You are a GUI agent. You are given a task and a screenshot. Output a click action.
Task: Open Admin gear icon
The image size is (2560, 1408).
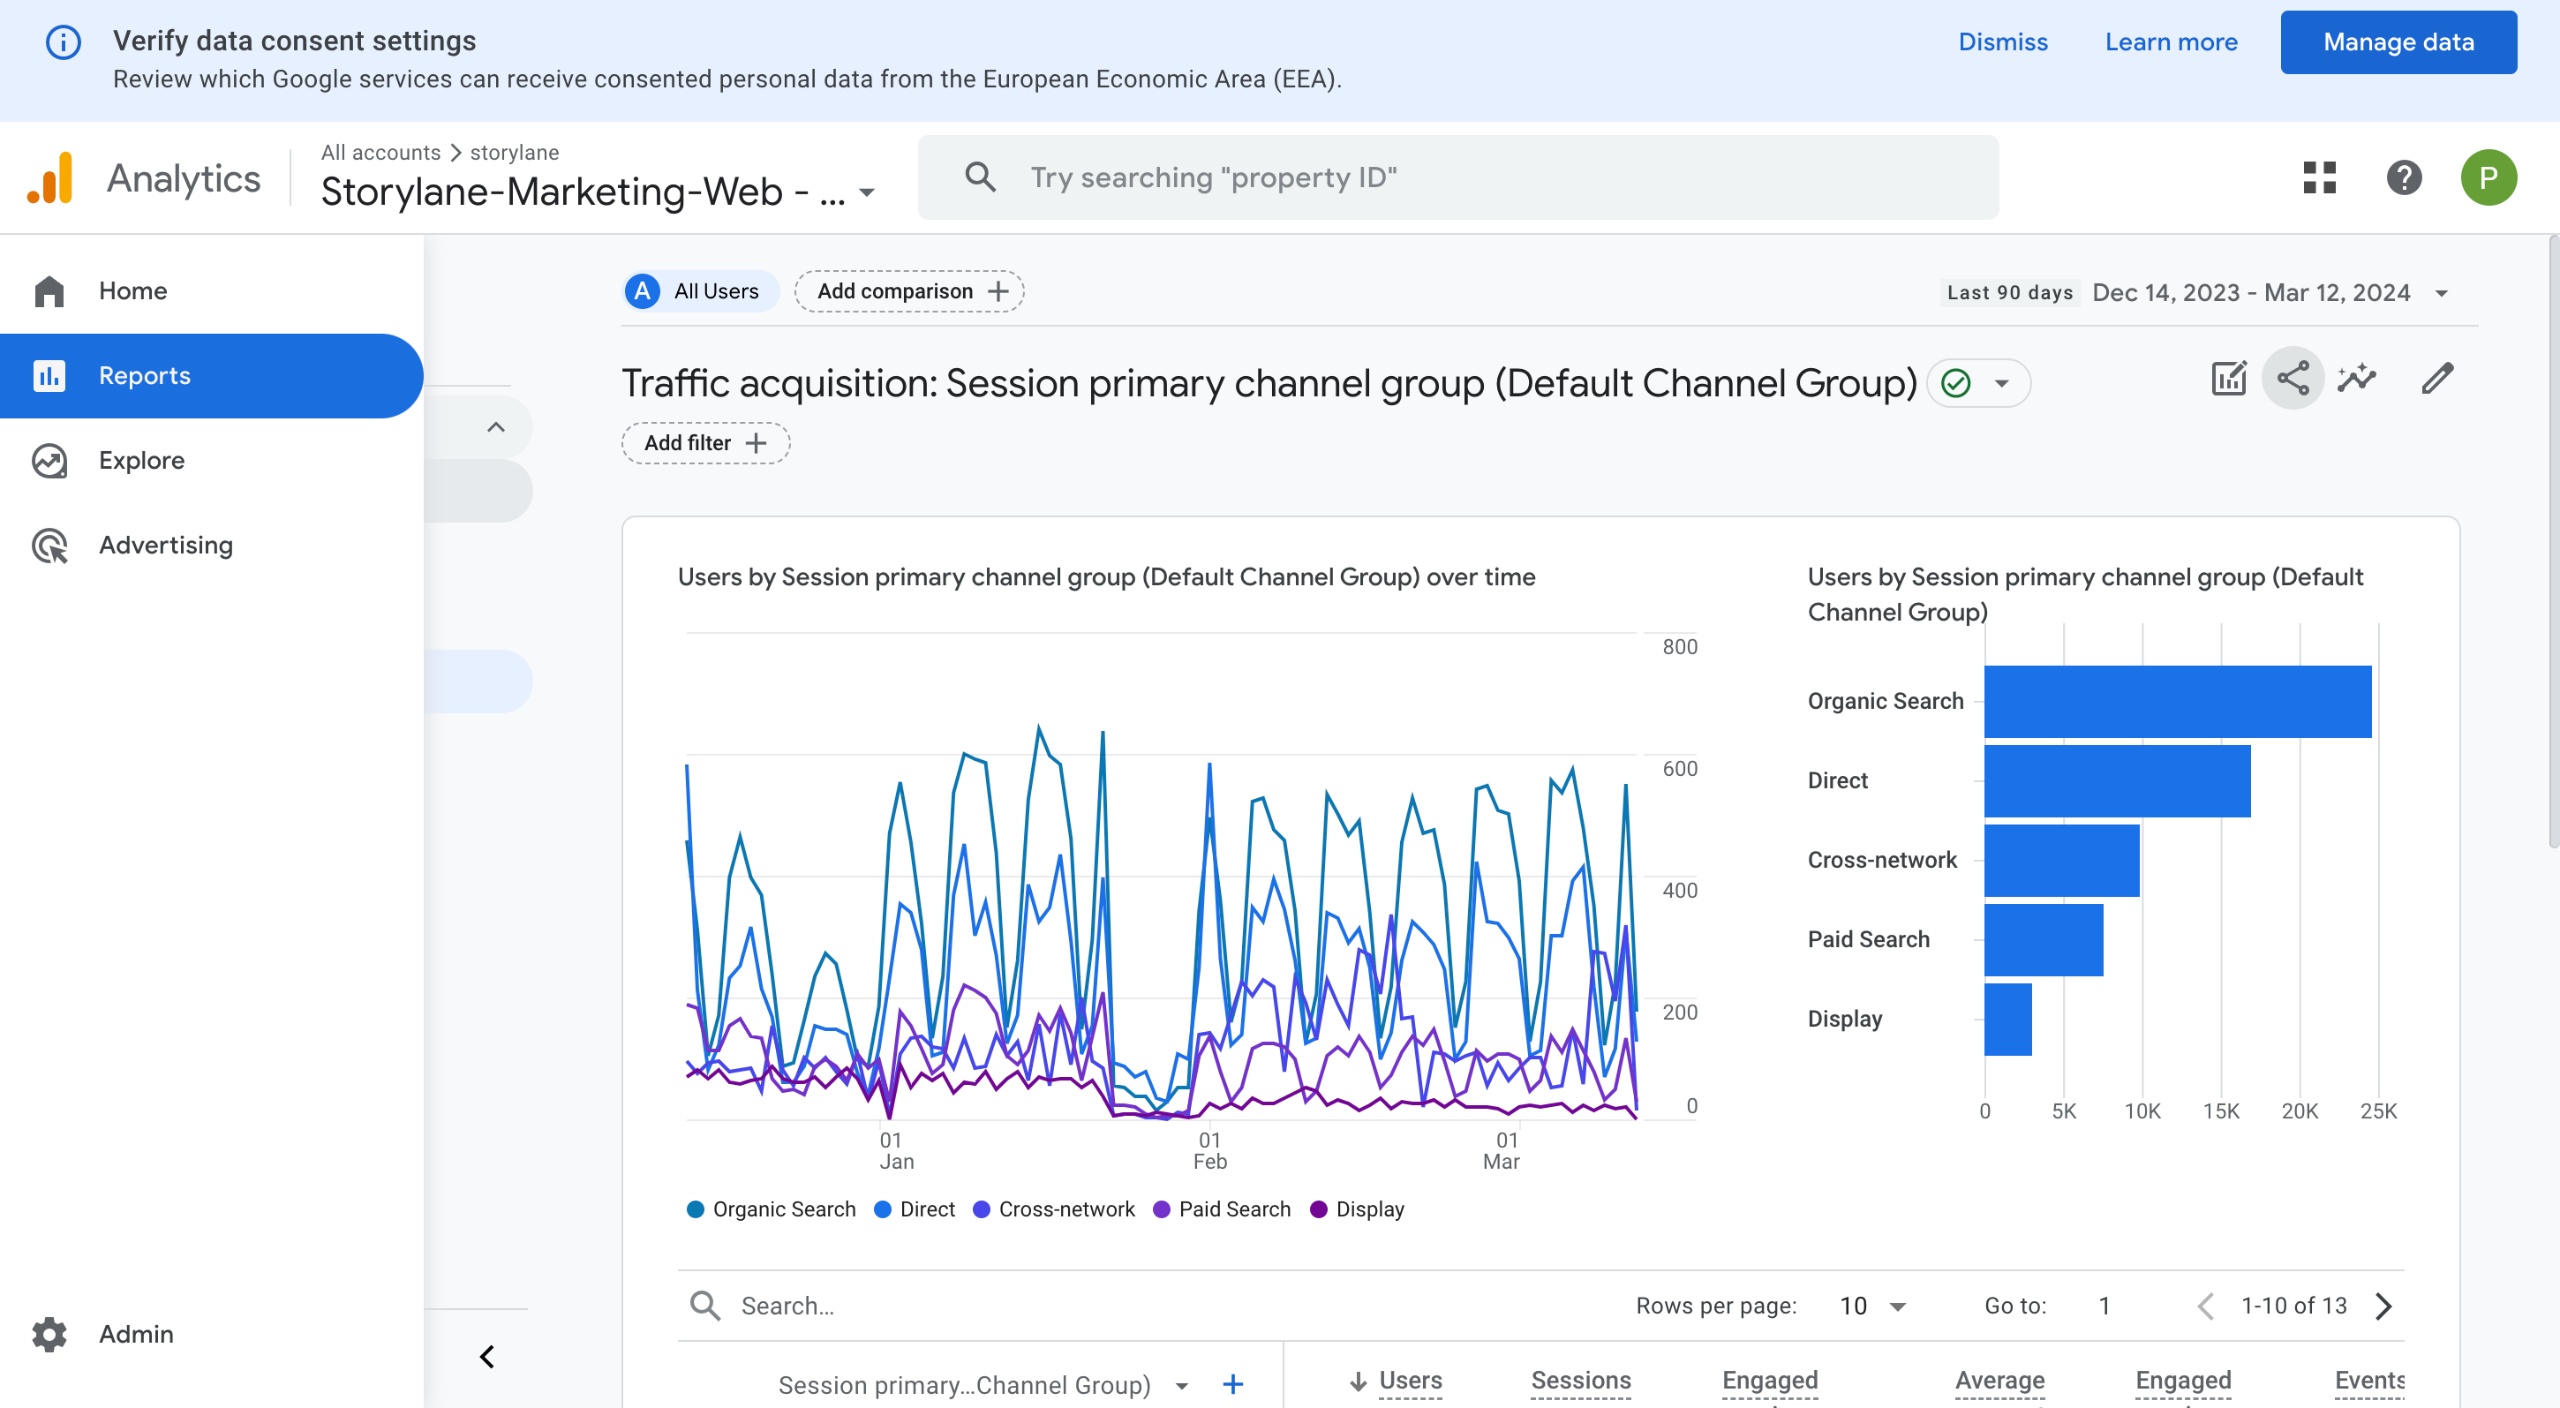pos(49,1334)
